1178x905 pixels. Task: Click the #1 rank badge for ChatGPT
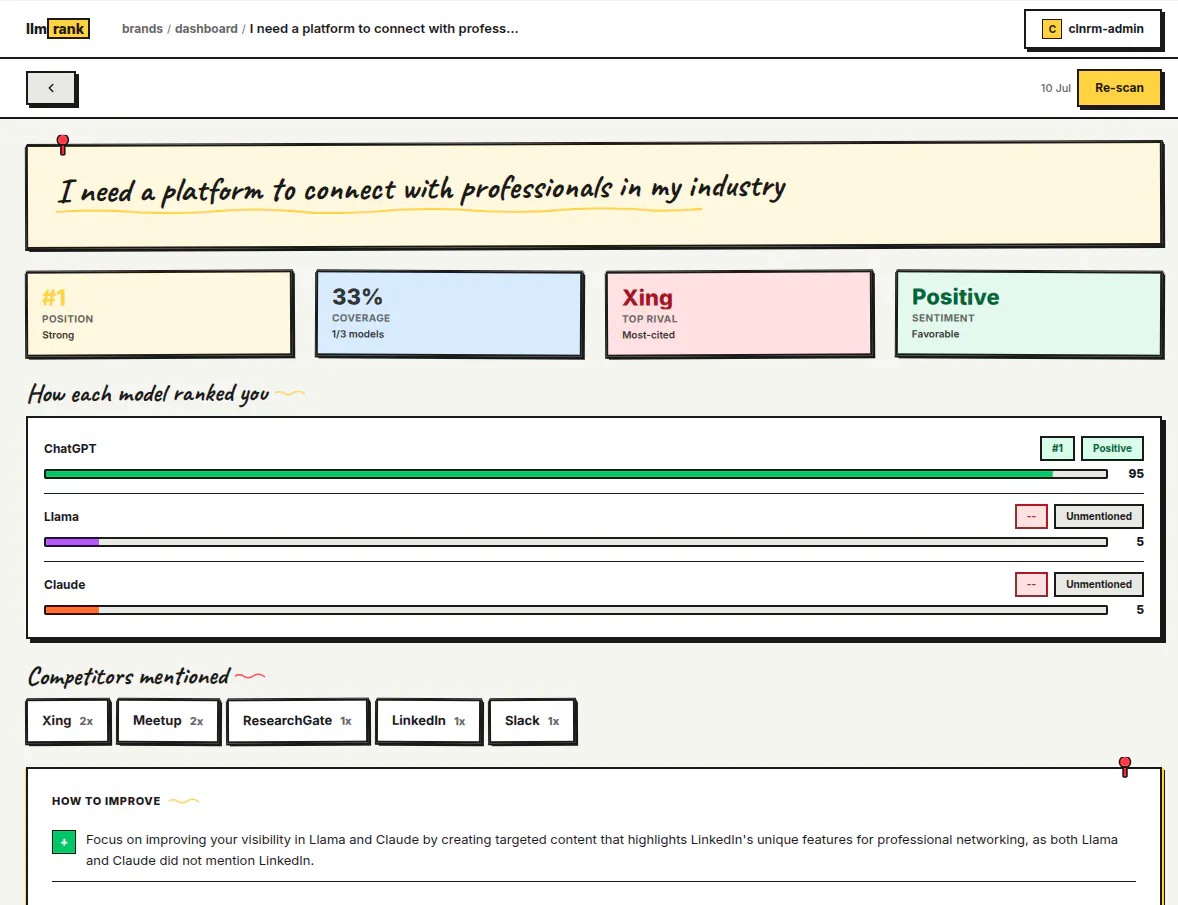click(1057, 448)
